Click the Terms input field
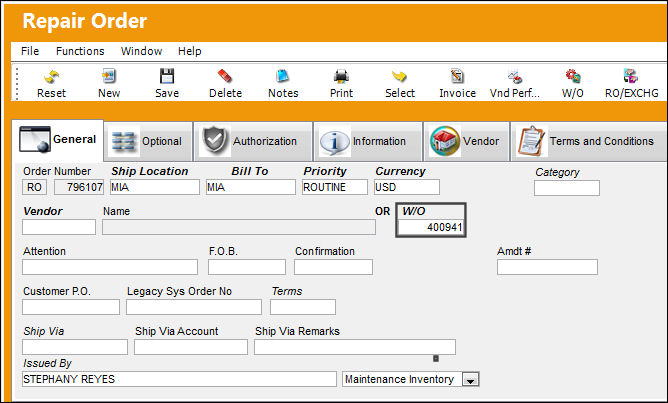 click(303, 307)
